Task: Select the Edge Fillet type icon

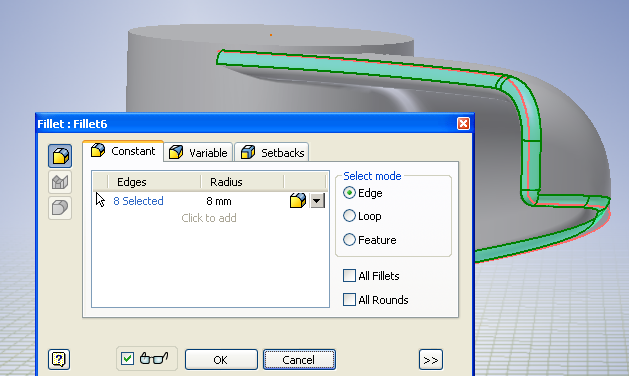Action: [x=60, y=156]
